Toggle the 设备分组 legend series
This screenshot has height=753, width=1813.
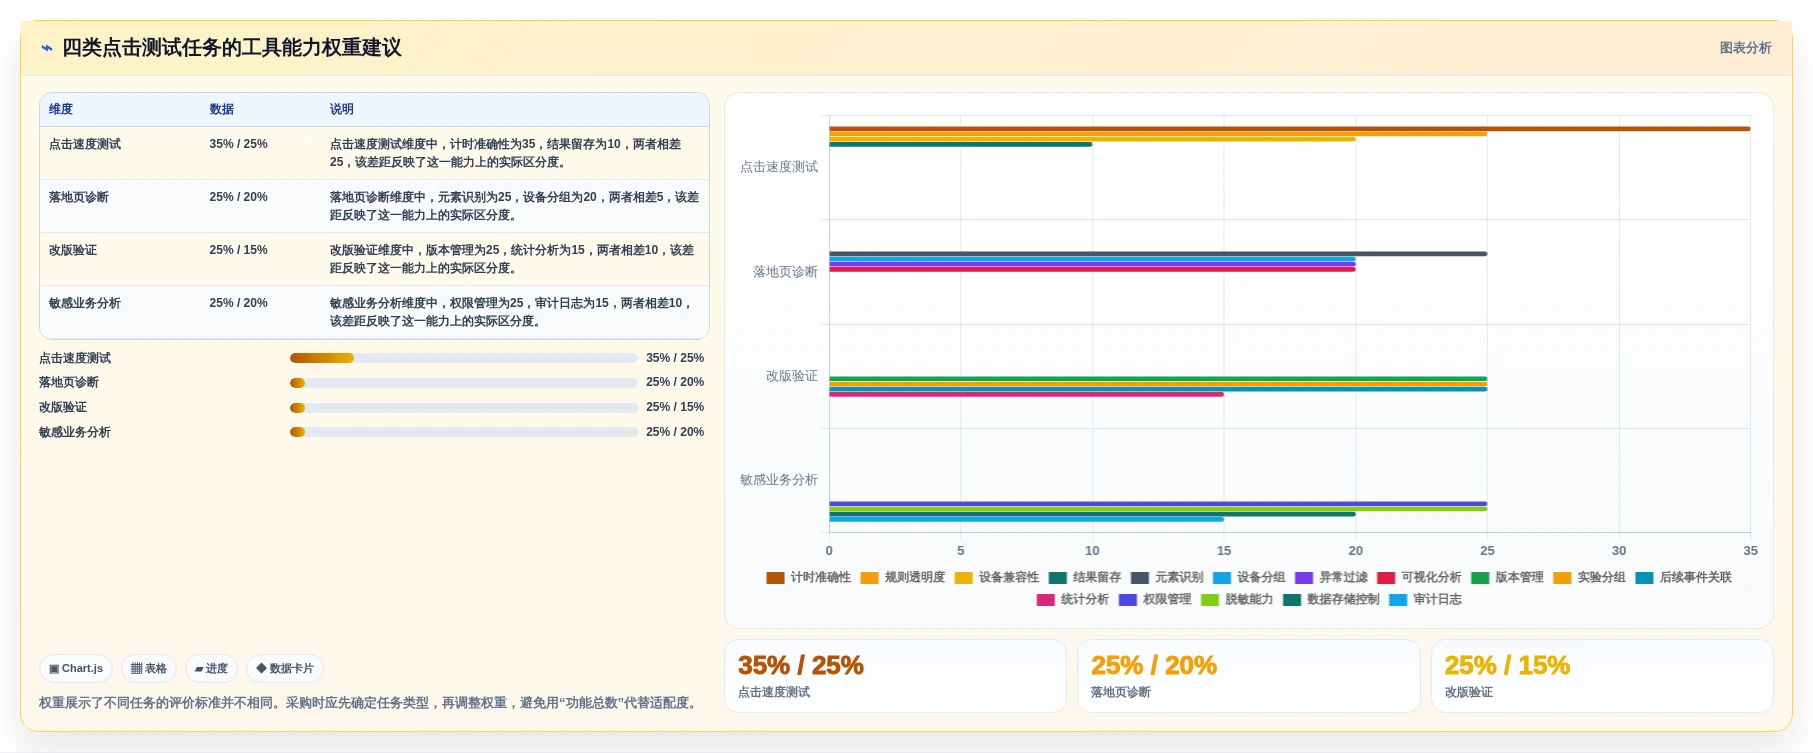pyautogui.click(x=1248, y=577)
